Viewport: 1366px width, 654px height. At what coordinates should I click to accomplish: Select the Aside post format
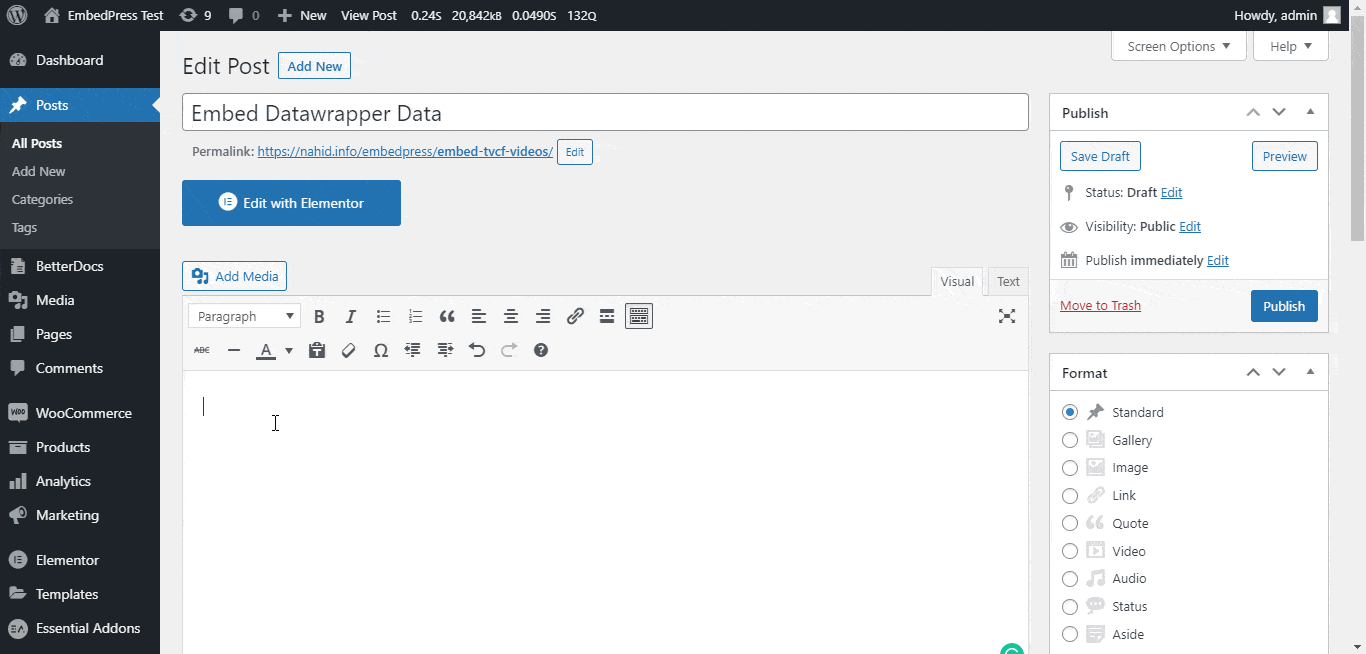pyautogui.click(x=1070, y=634)
